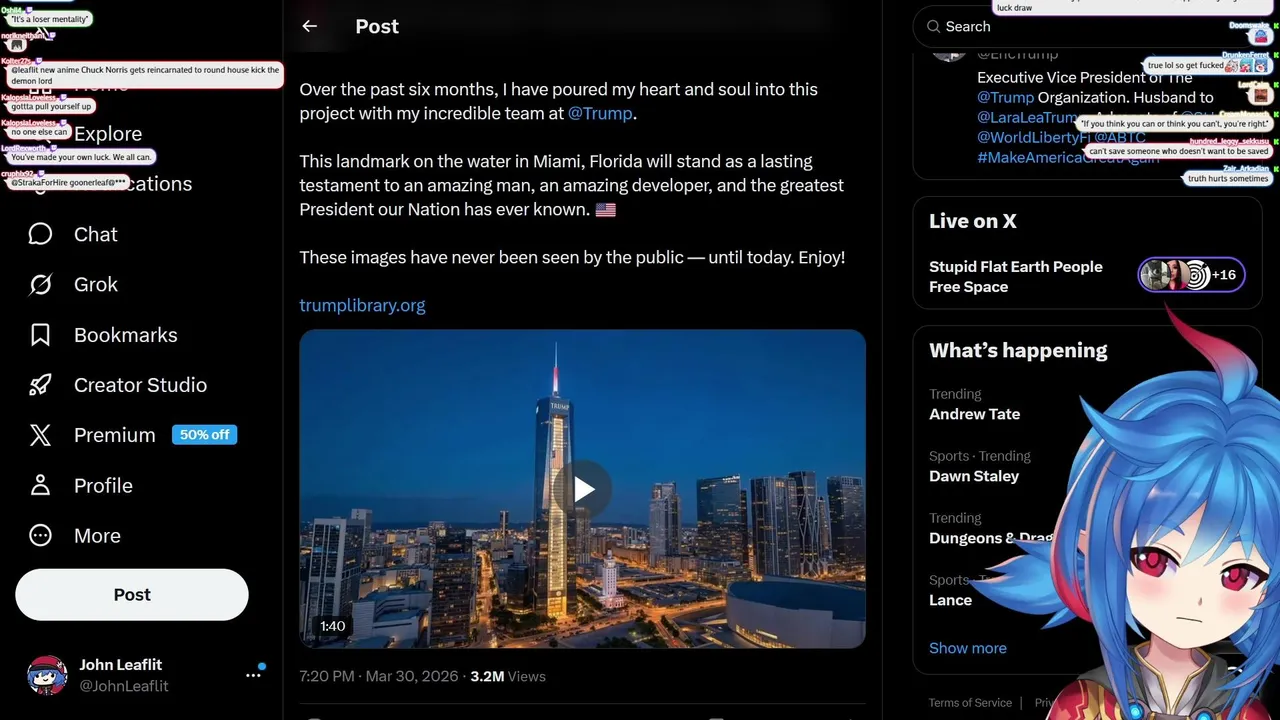The image size is (1280, 720).
Task: Click the Explore menu item
Action: click(108, 134)
